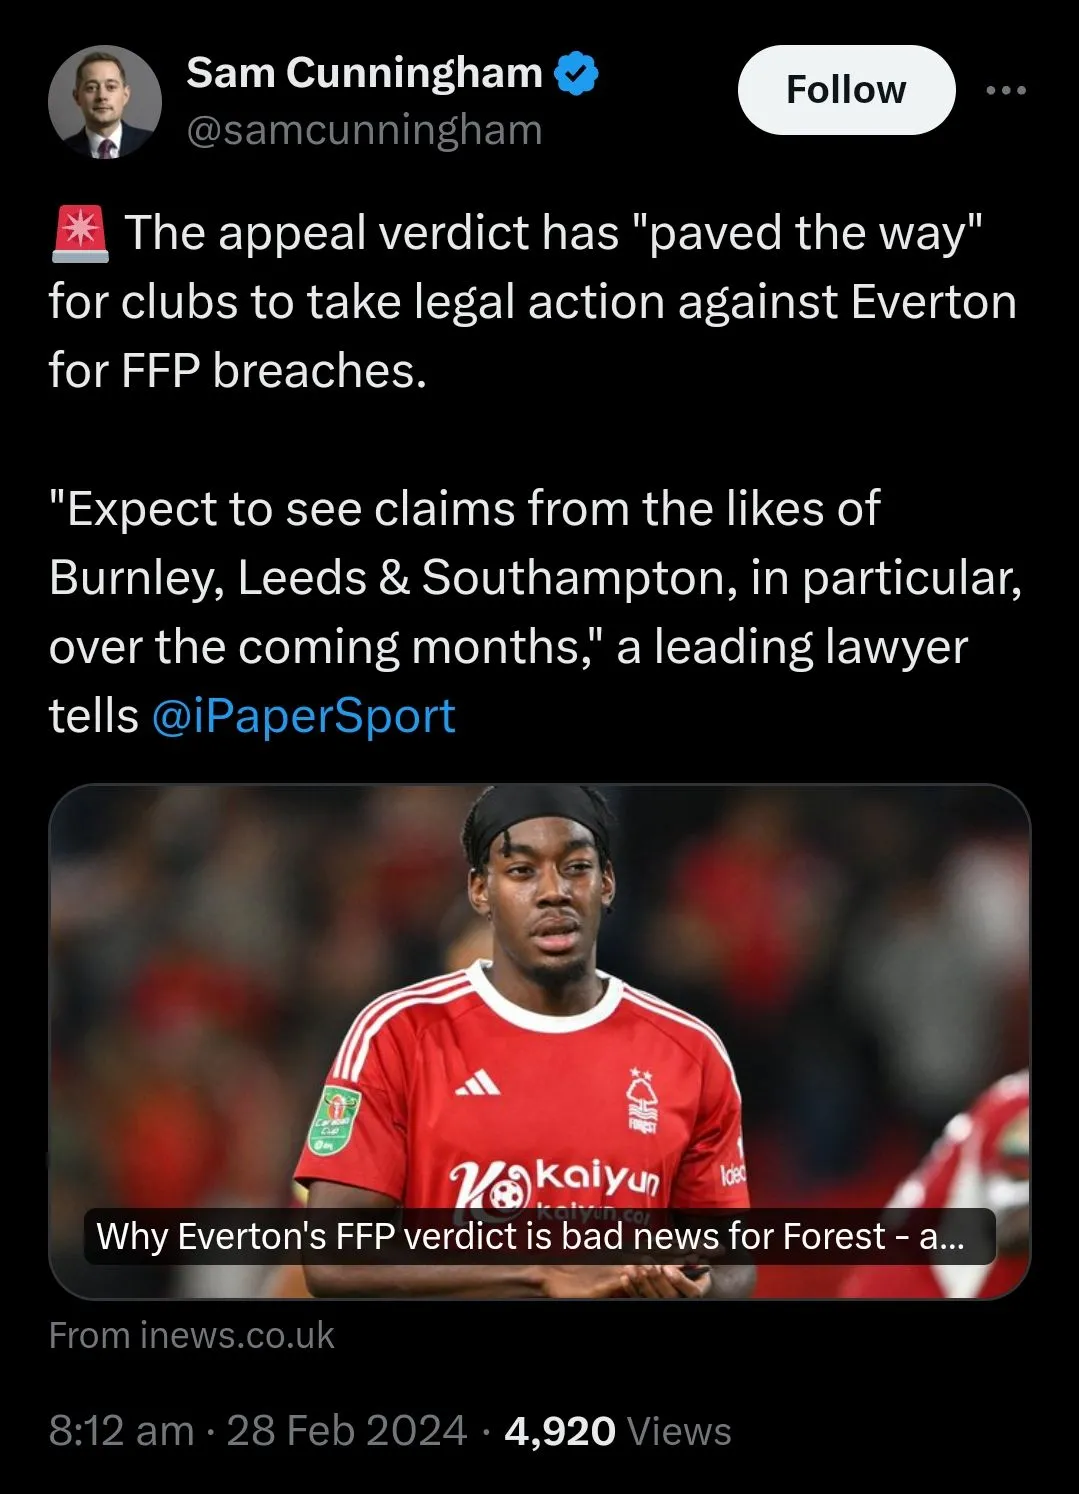View the 4,920 Views count
Image resolution: width=1079 pixels, height=1494 pixels.
click(618, 1431)
